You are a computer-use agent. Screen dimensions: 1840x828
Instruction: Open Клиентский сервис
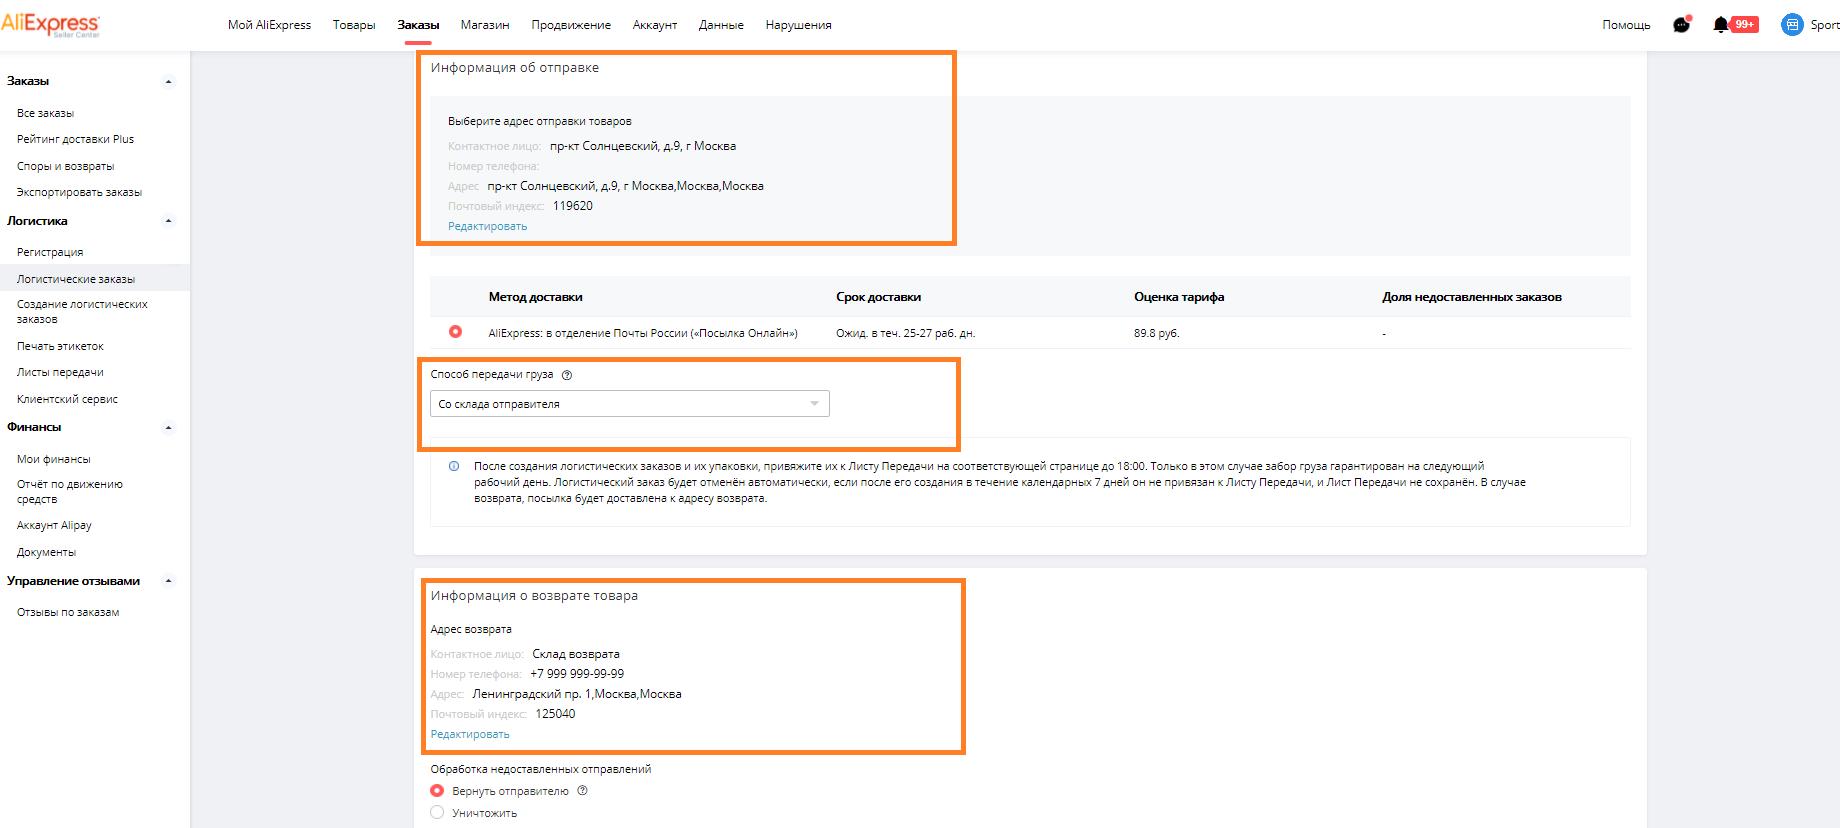[x=67, y=399]
